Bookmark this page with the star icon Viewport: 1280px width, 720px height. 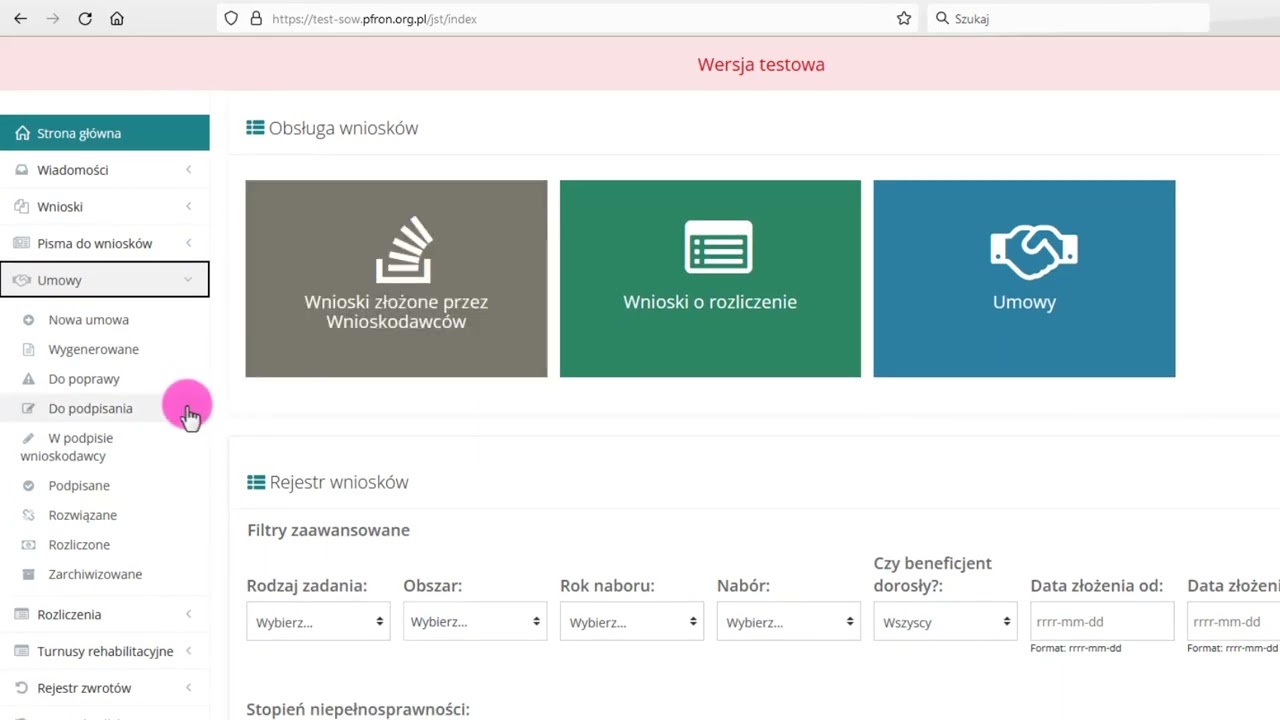pyautogui.click(x=904, y=19)
